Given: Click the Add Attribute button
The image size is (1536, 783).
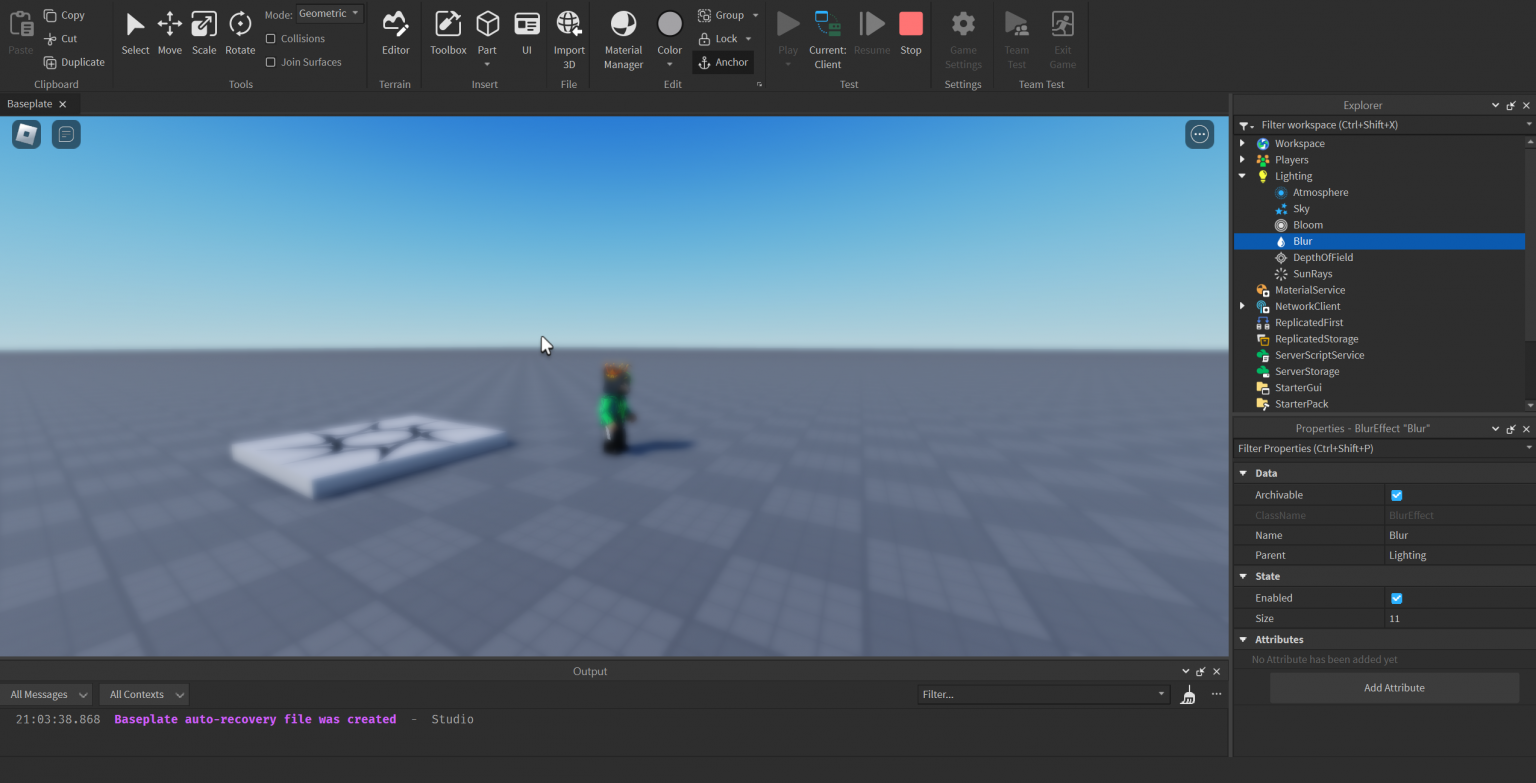Looking at the screenshot, I should (1394, 687).
